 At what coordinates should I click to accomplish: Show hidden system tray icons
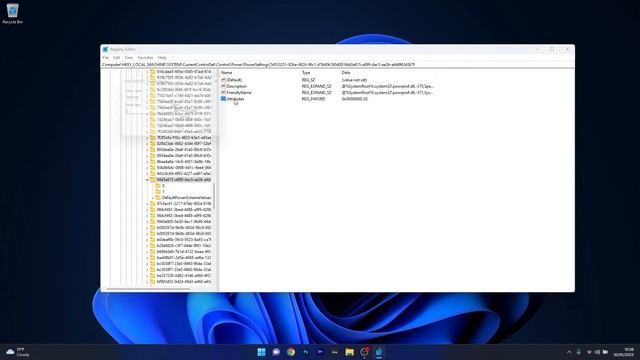coord(569,352)
